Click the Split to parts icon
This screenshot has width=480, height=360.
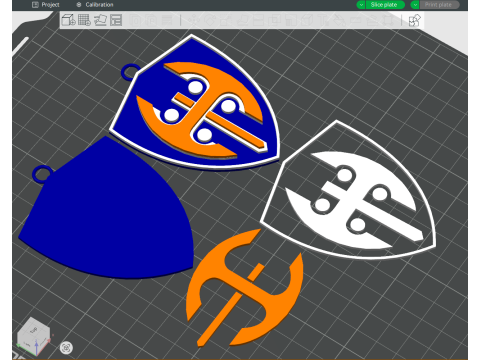point(151,20)
